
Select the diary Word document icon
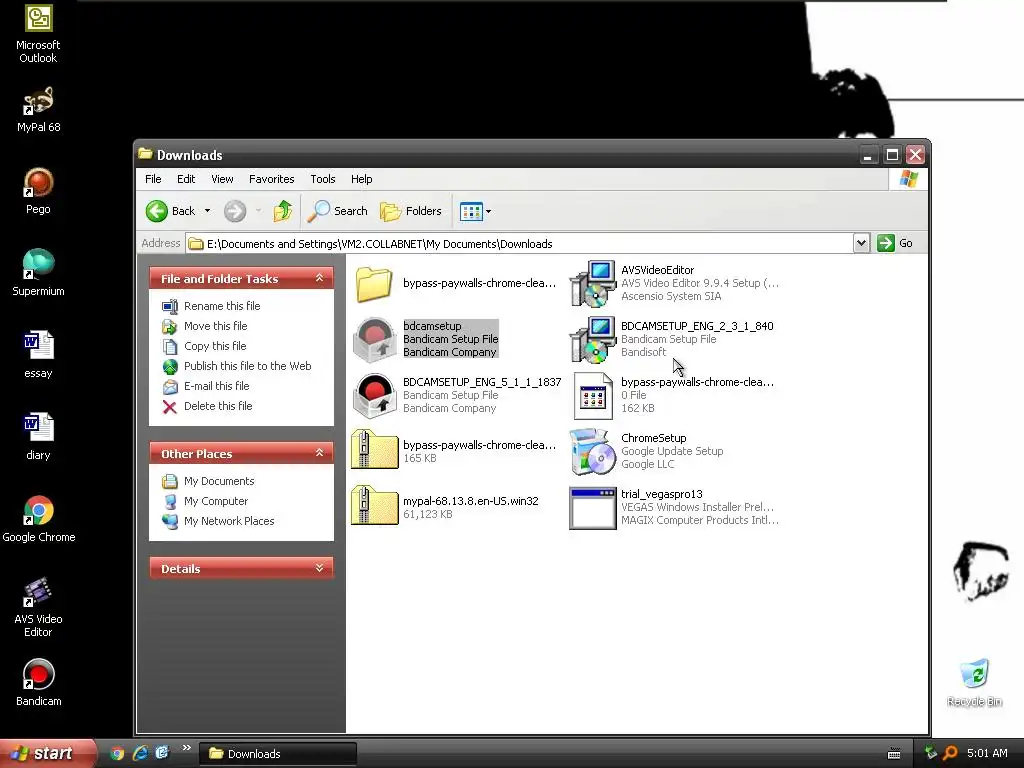[x=38, y=436]
